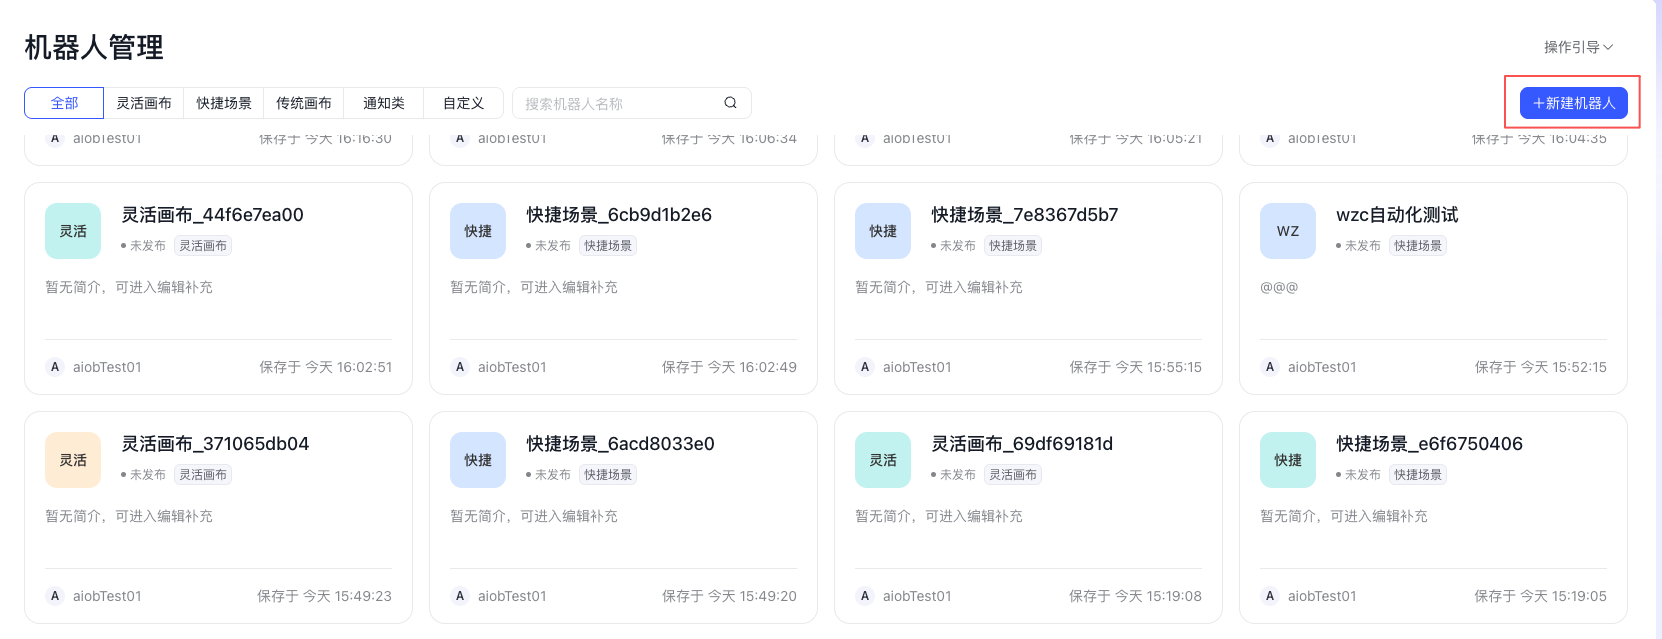Switch to the 快捷场景 filter tab
The width and height of the screenshot is (1662, 639).
coord(224,103)
